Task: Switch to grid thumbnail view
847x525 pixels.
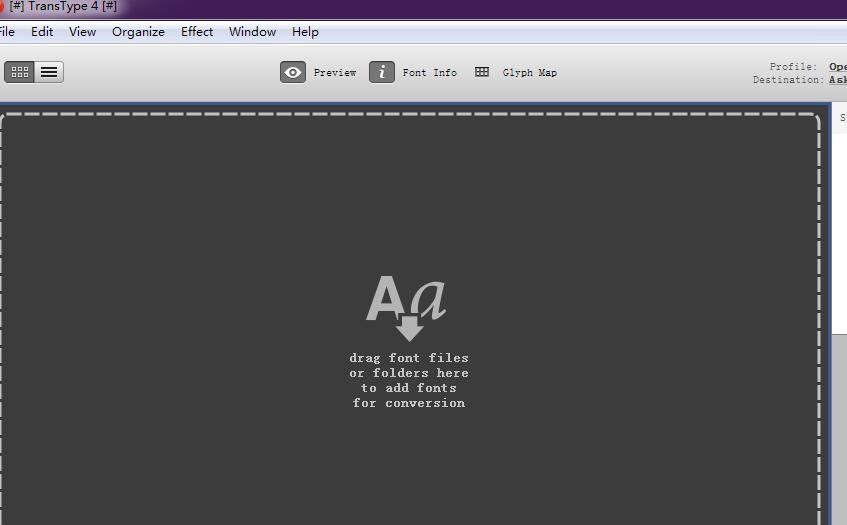Action: 19,72
